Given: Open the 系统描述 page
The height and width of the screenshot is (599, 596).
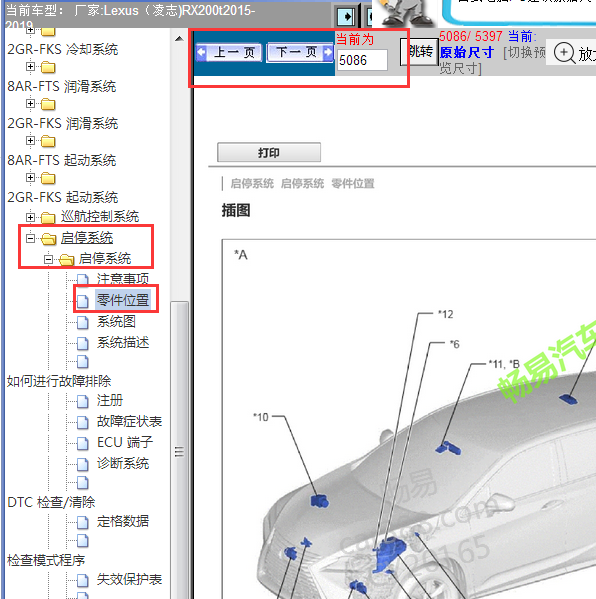Looking at the screenshot, I should pyautogui.click(x=123, y=342).
